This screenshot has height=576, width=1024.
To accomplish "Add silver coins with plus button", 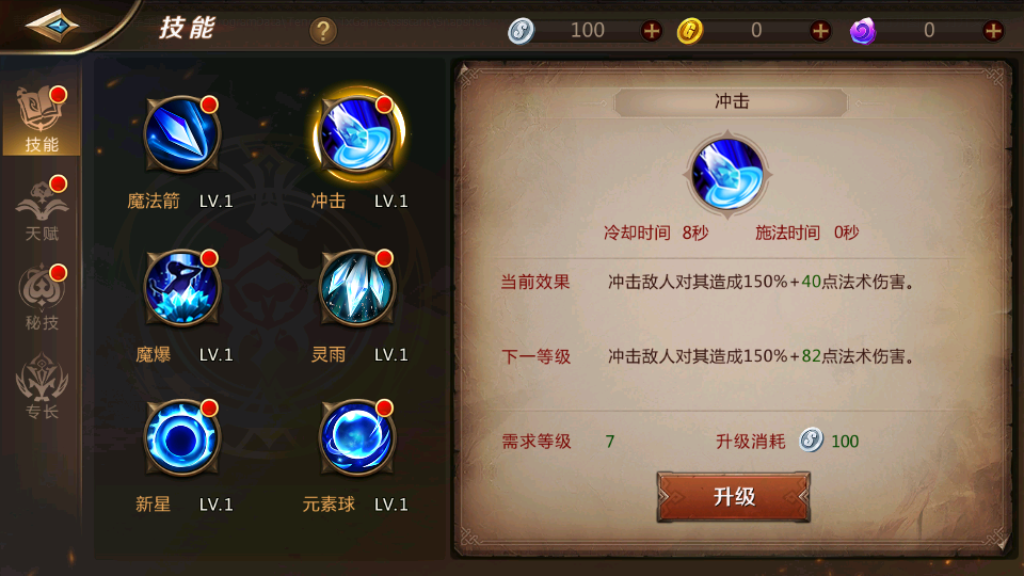I will [651, 31].
